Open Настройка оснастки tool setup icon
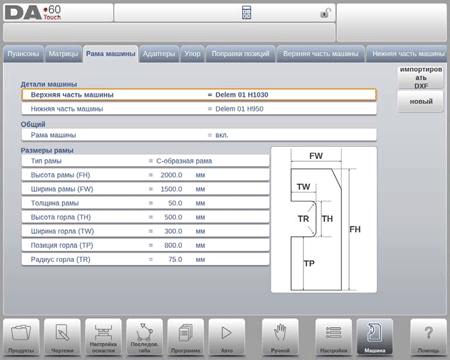Screen dimensions: 450x360 pos(103,337)
